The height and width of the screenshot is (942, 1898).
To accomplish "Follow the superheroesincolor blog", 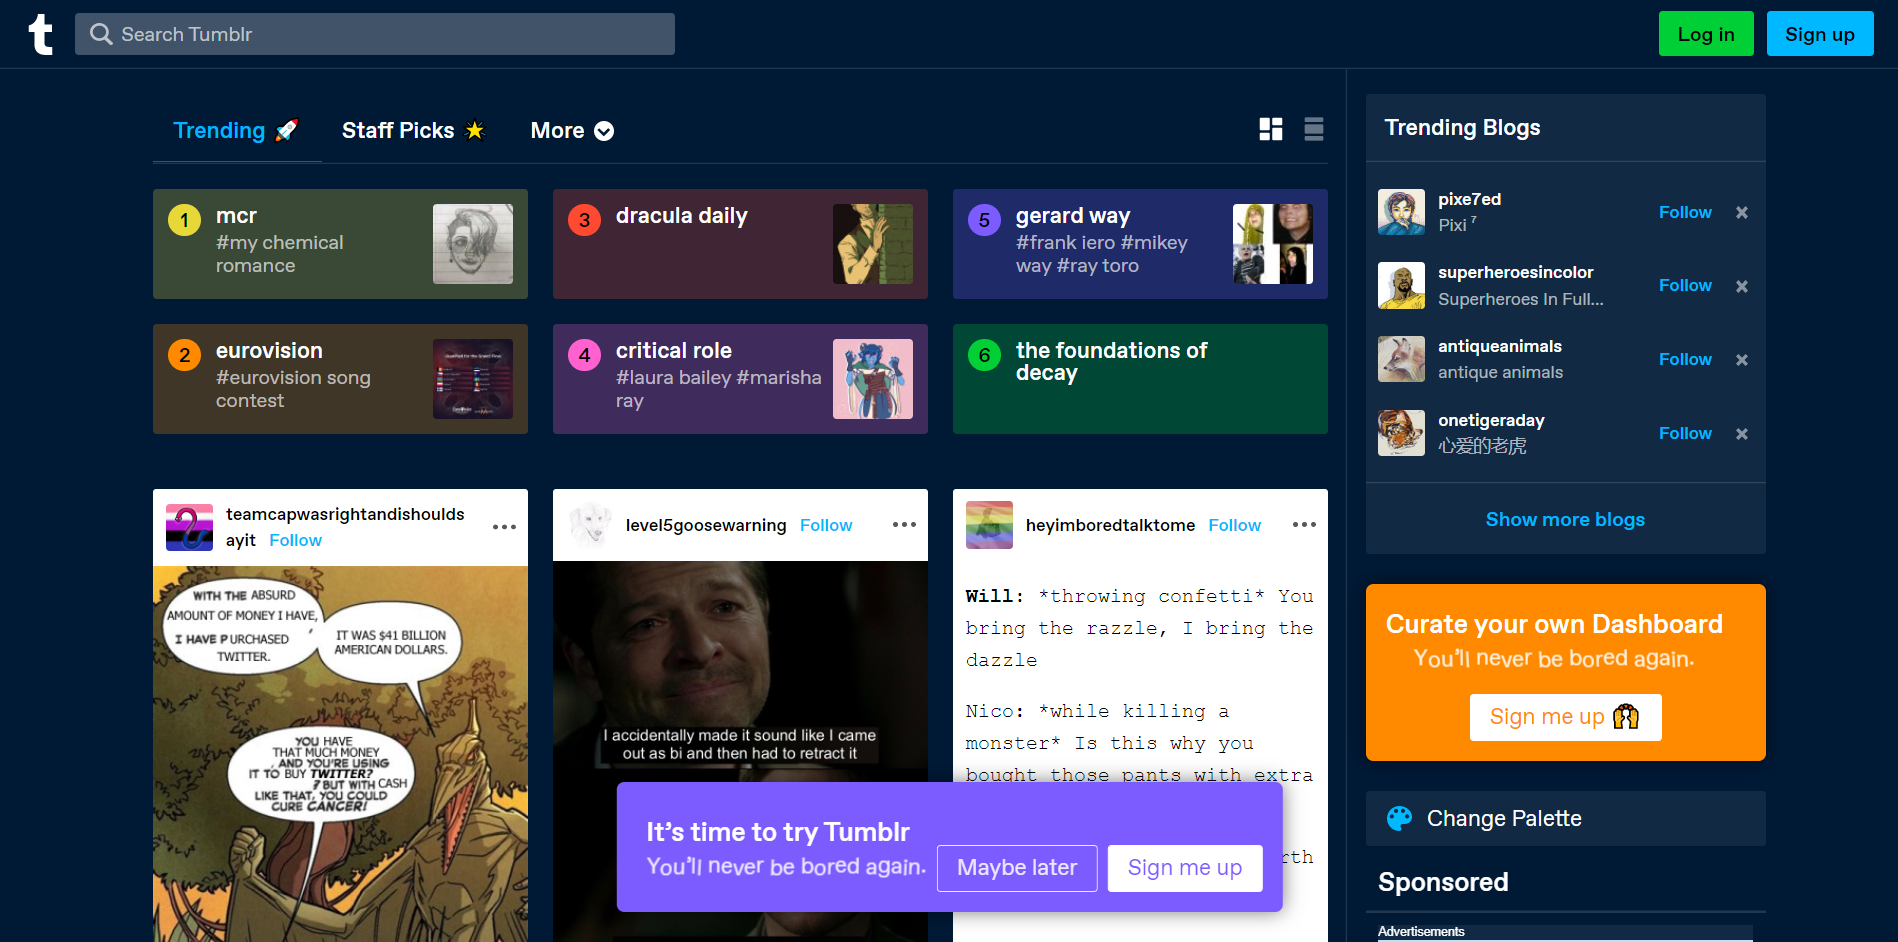I will (1685, 286).
